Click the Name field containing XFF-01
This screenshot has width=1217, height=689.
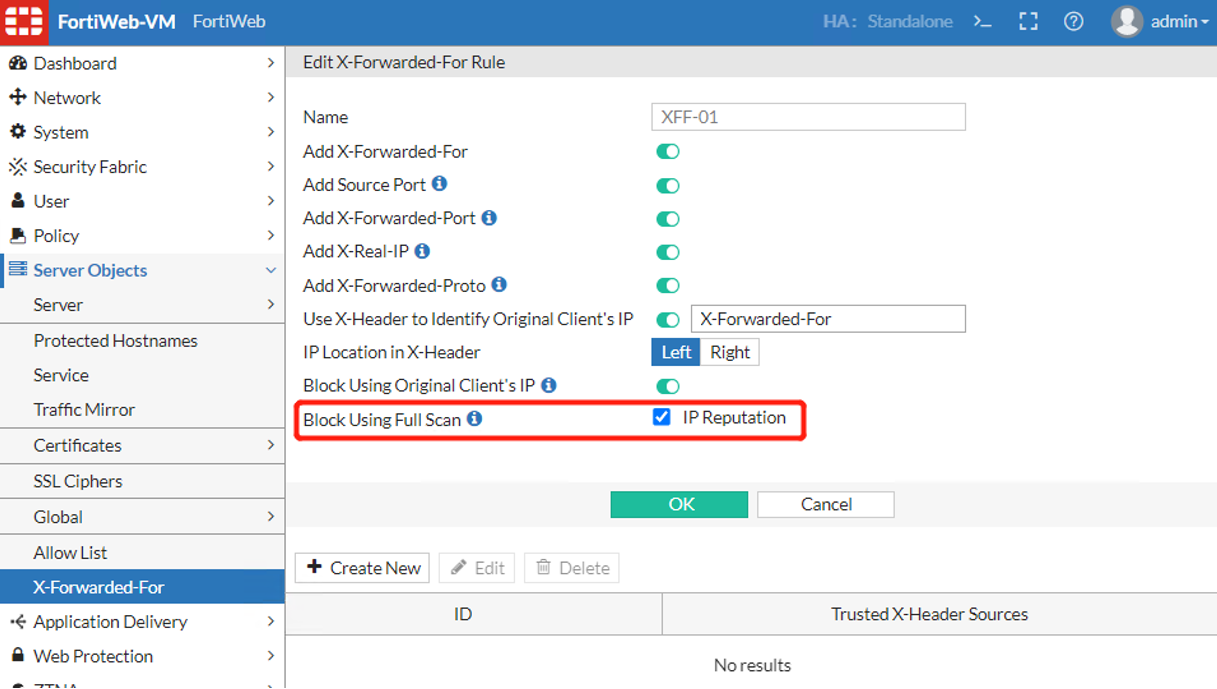808,117
